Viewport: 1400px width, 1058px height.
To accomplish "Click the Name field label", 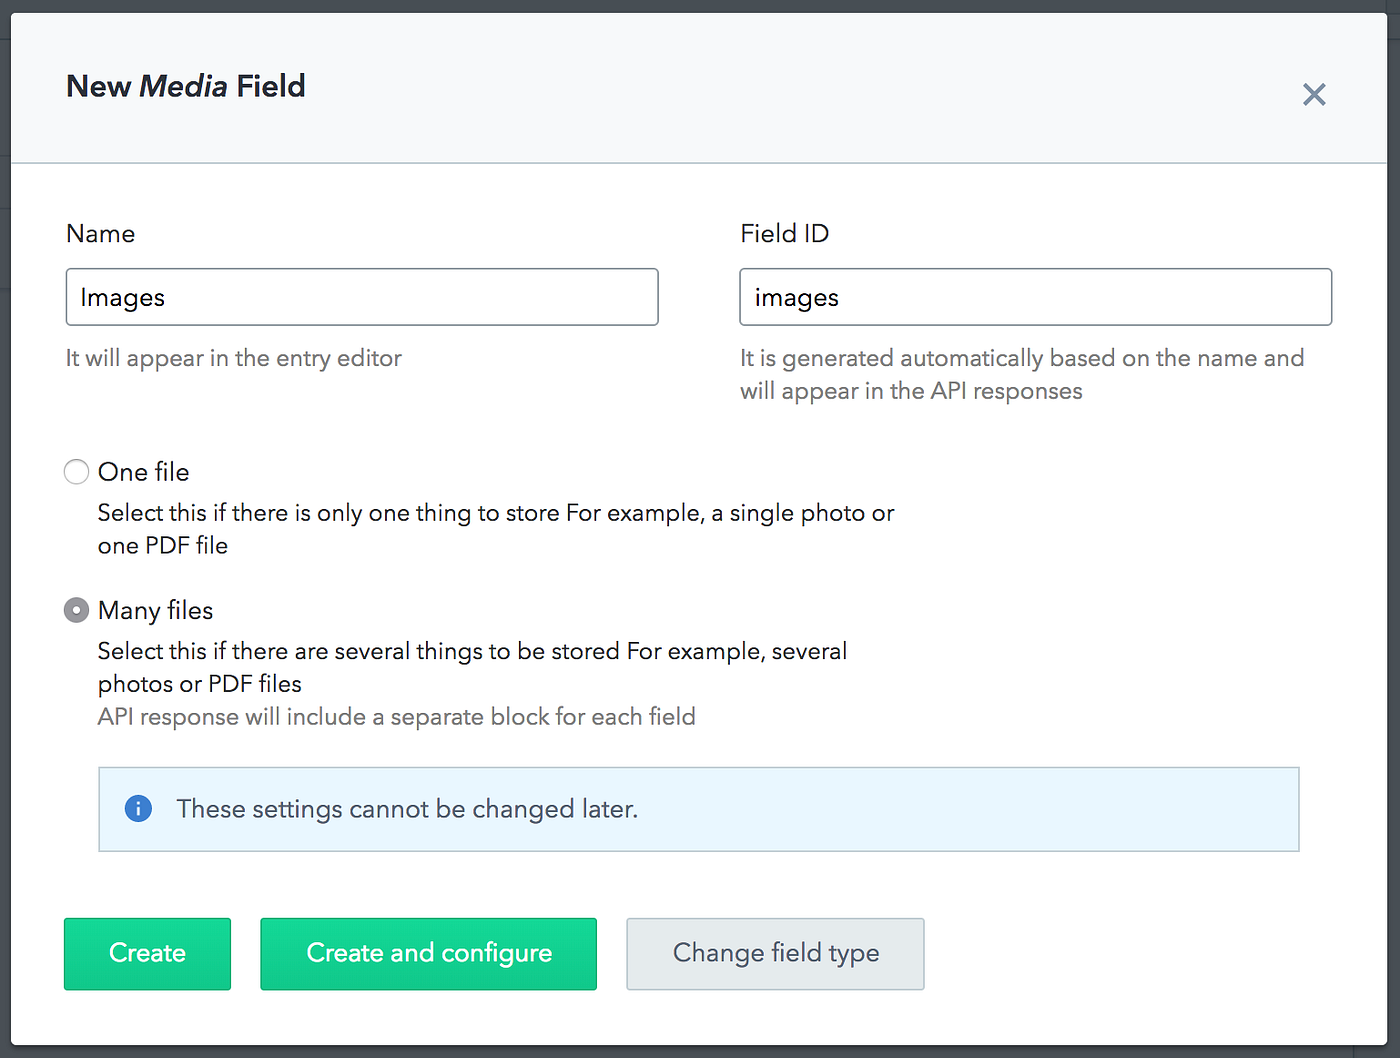I will coord(100,234).
